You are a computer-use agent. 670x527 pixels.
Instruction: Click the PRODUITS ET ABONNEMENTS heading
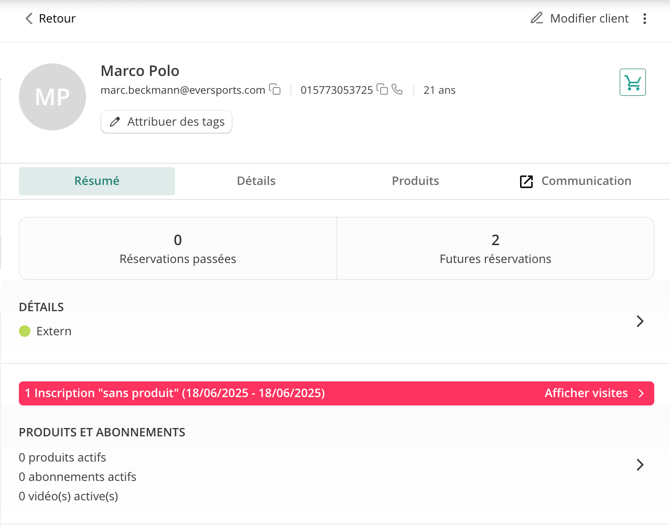(x=102, y=432)
